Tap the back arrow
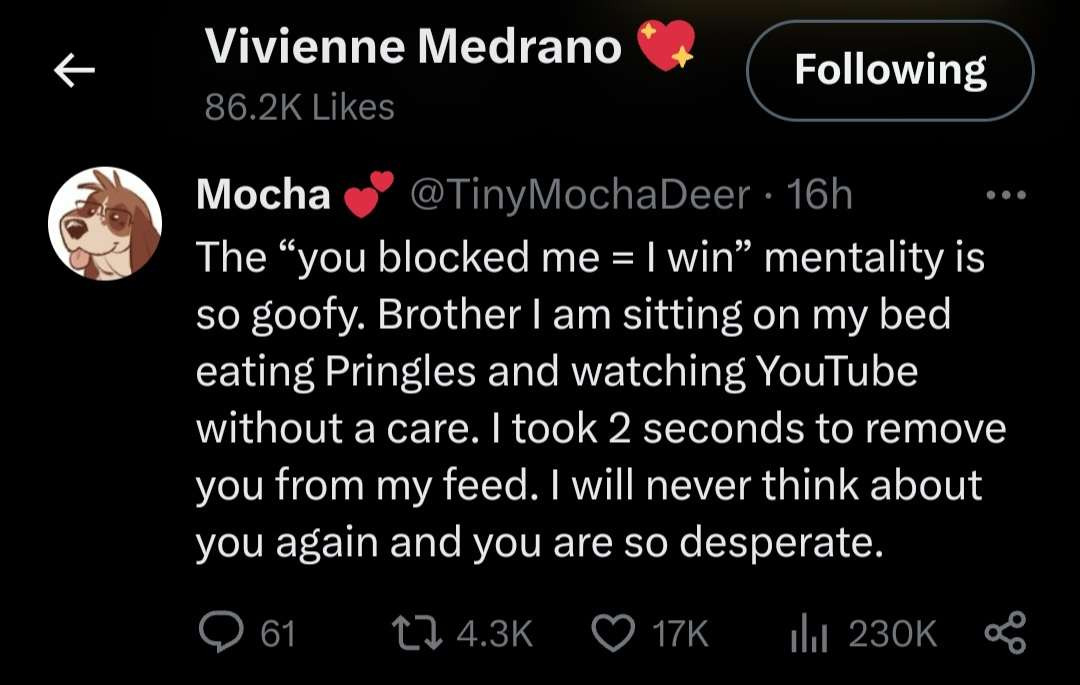The width and height of the screenshot is (1080, 685). pos(74,70)
